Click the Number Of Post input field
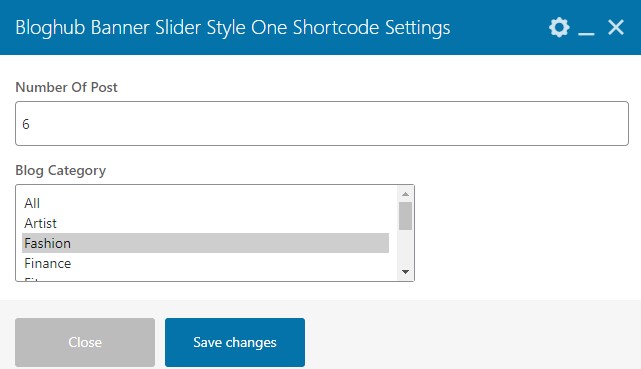Viewport: 641px width, 369px height. tap(322, 123)
